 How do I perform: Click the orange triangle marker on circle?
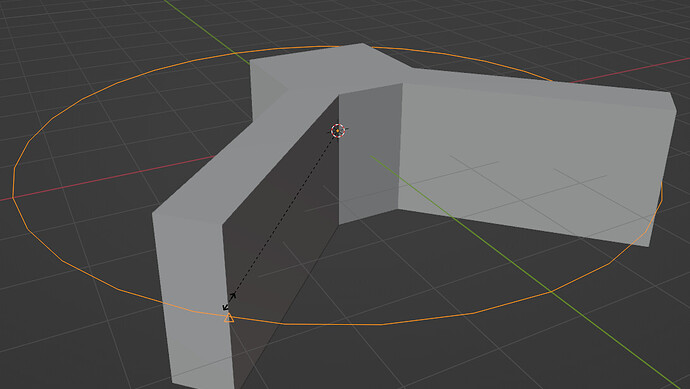coord(229,317)
